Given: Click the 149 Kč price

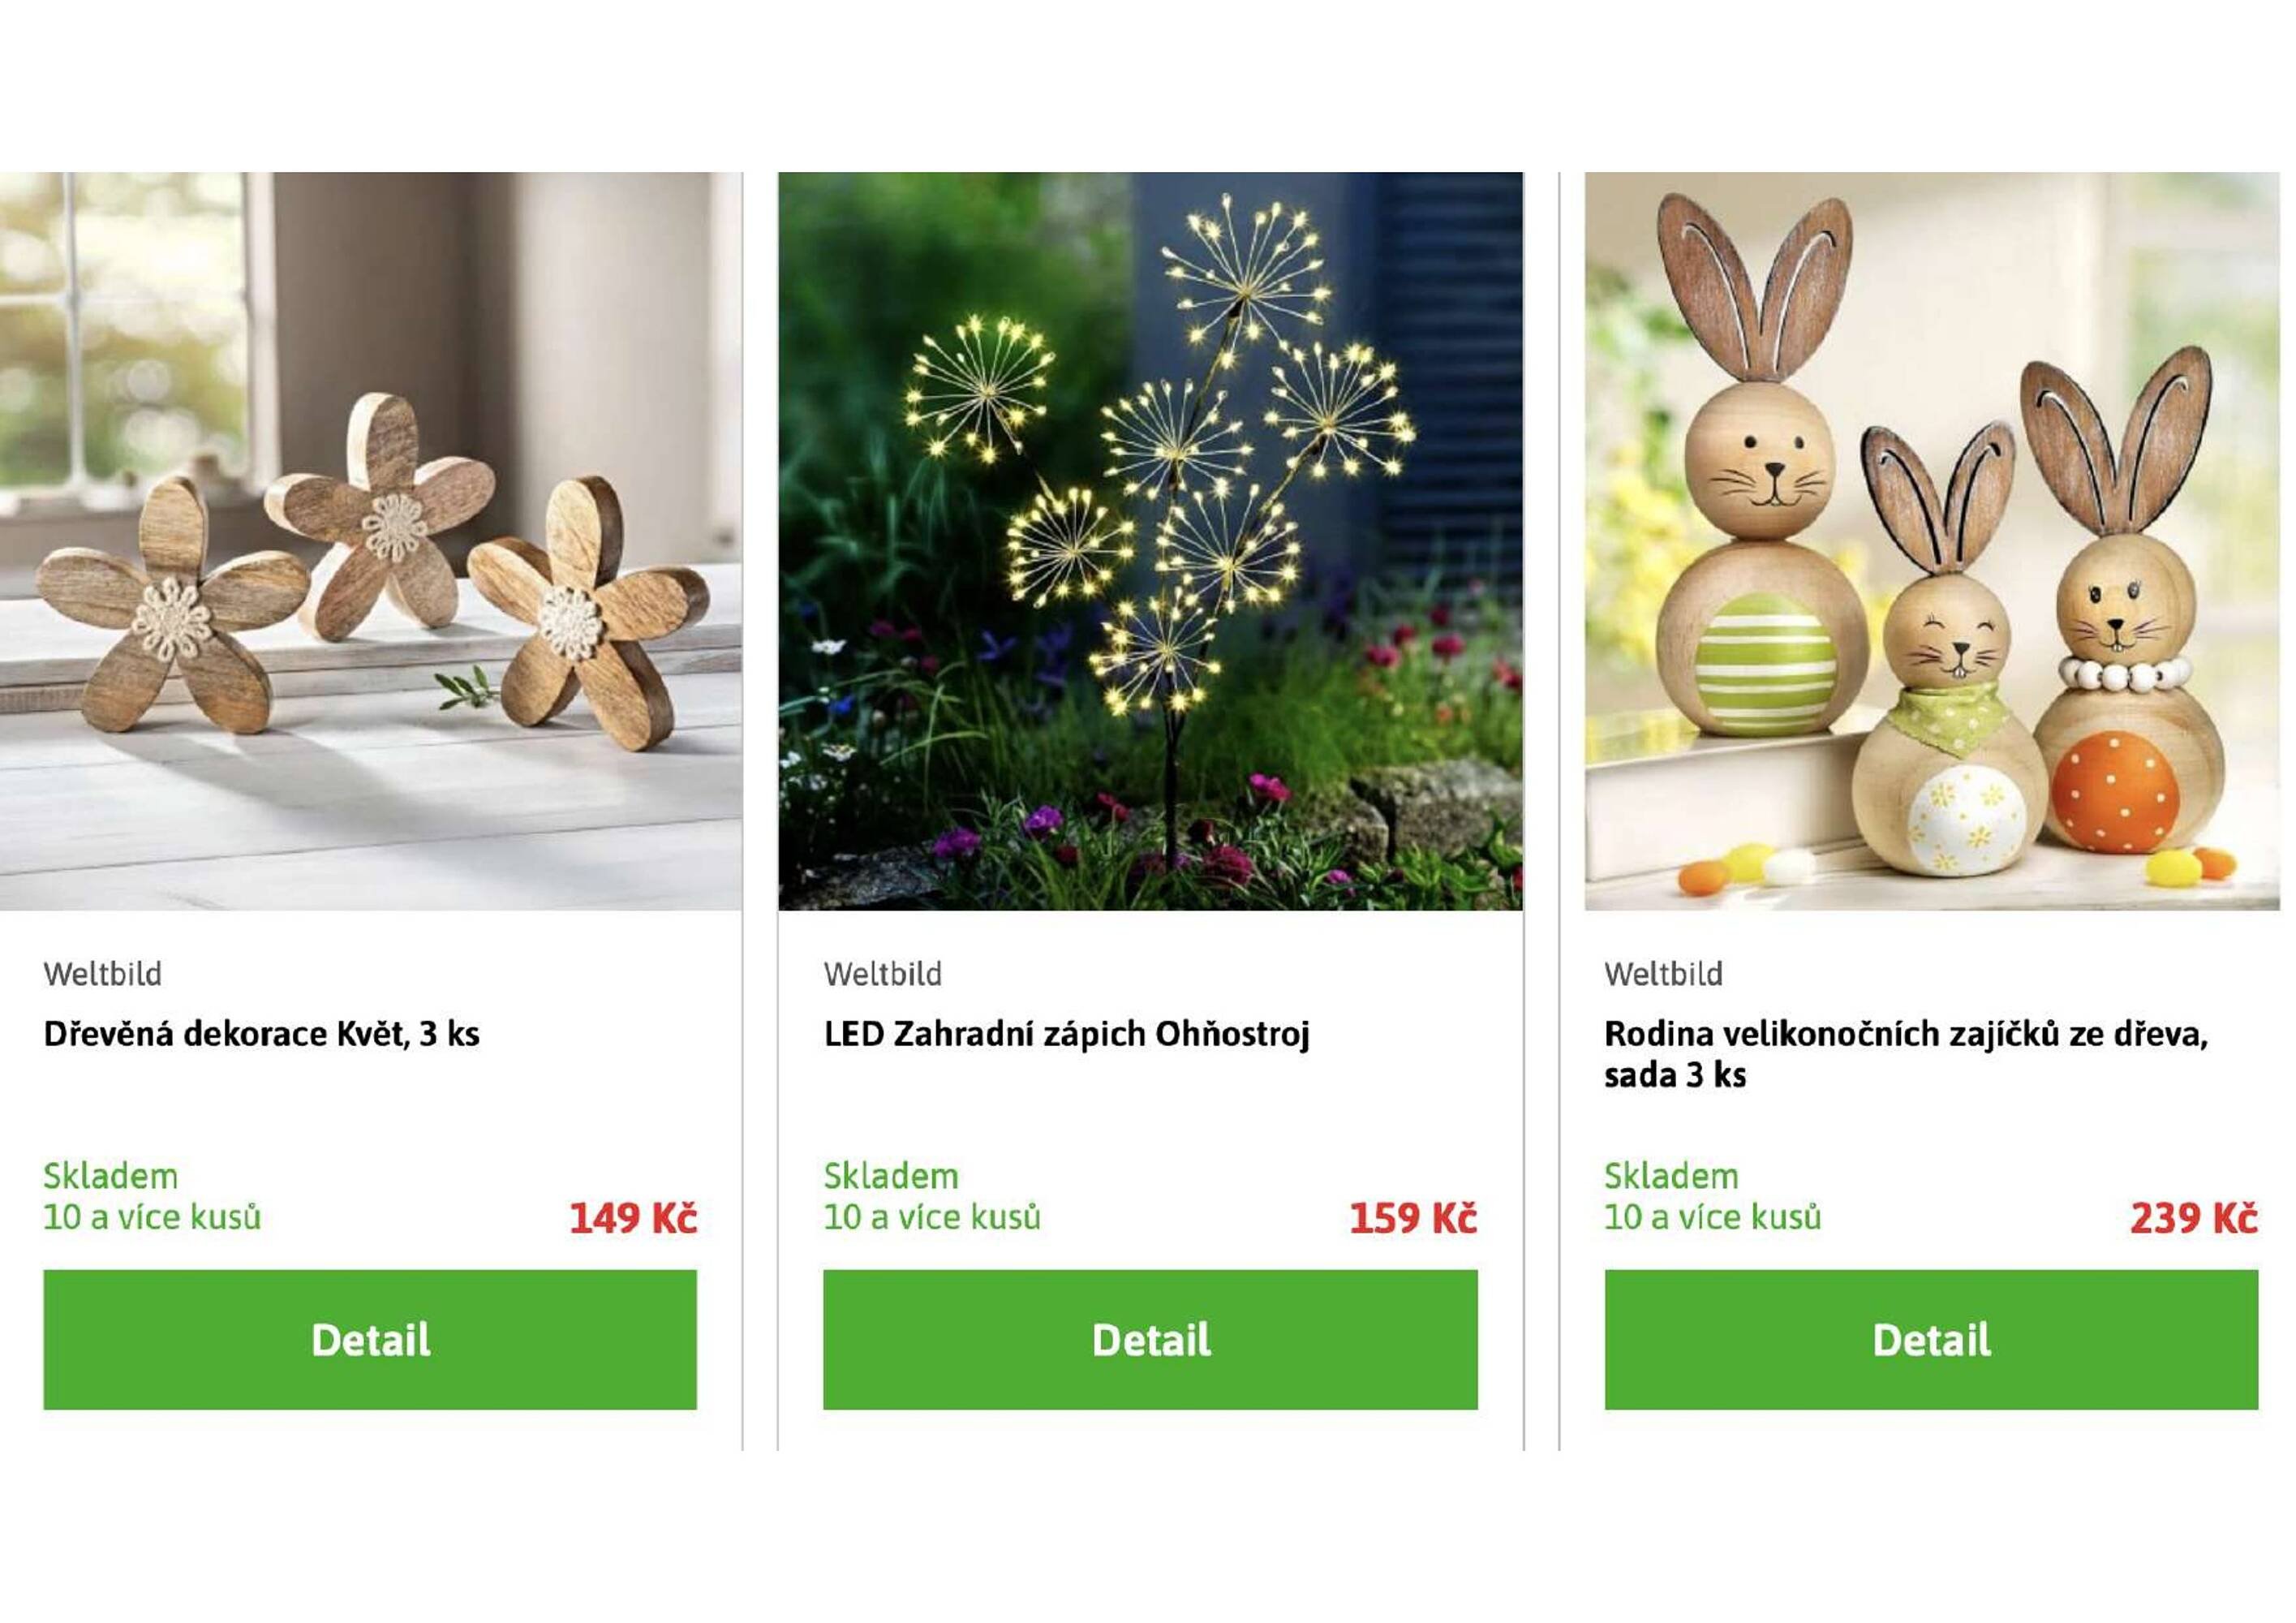Looking at the screenshot, I should [x=633, y=1217].
